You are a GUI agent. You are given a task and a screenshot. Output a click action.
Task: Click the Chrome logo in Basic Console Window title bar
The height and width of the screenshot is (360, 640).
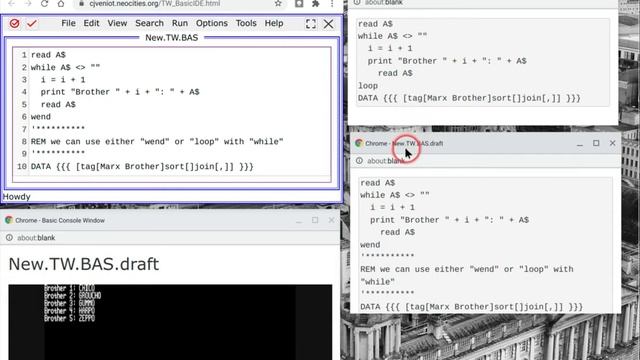click(x=9, y=220)
